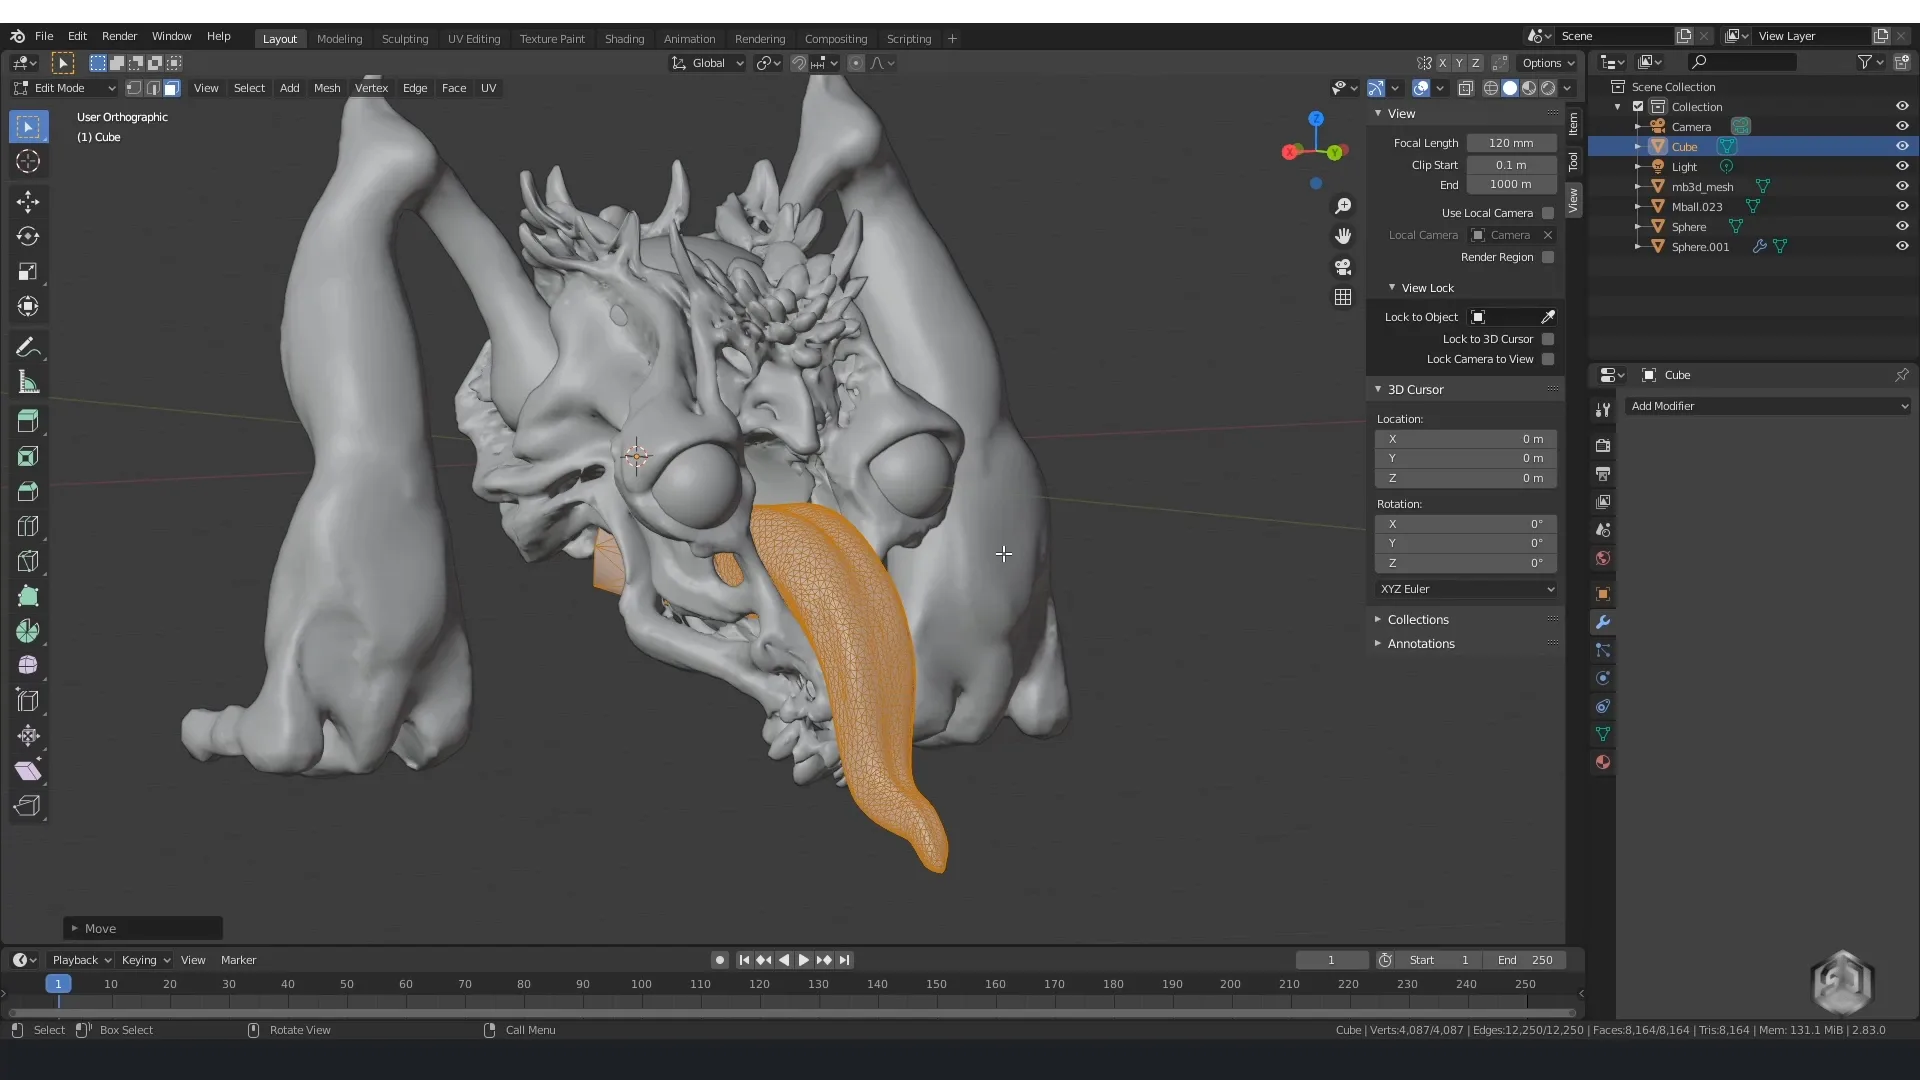Image resolution: width=1920 pixels, height=1080 pixels.
Task: Select the Transform Rotate icon
Action: [x=29, y=235]
